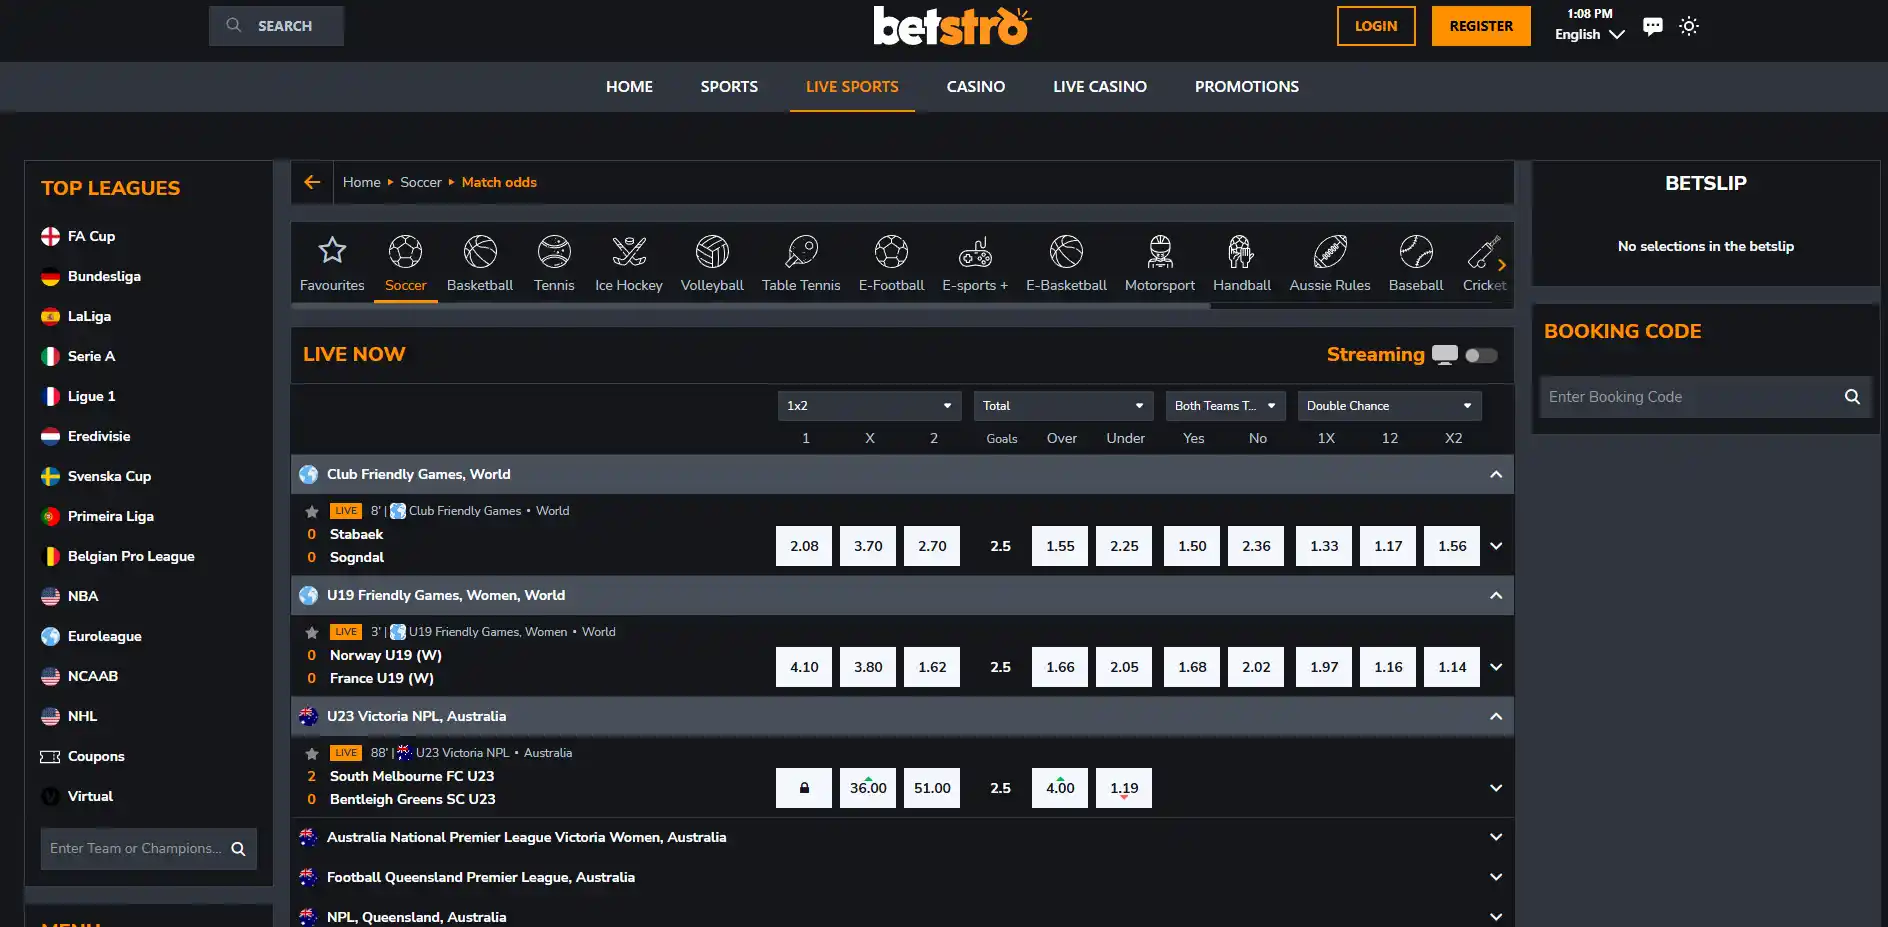Screen dimensions: 1888x927
Task: Favourite the Stabaek vs Sogndal match star
Action: coord(312,511)
